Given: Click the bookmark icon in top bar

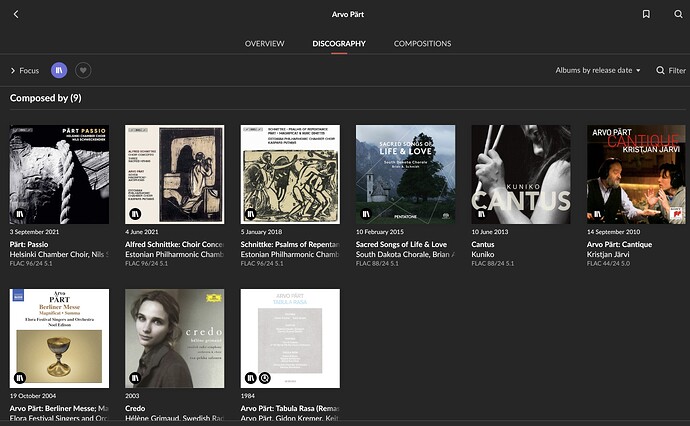Looking at the screenshot, I should tap(647, 14).
